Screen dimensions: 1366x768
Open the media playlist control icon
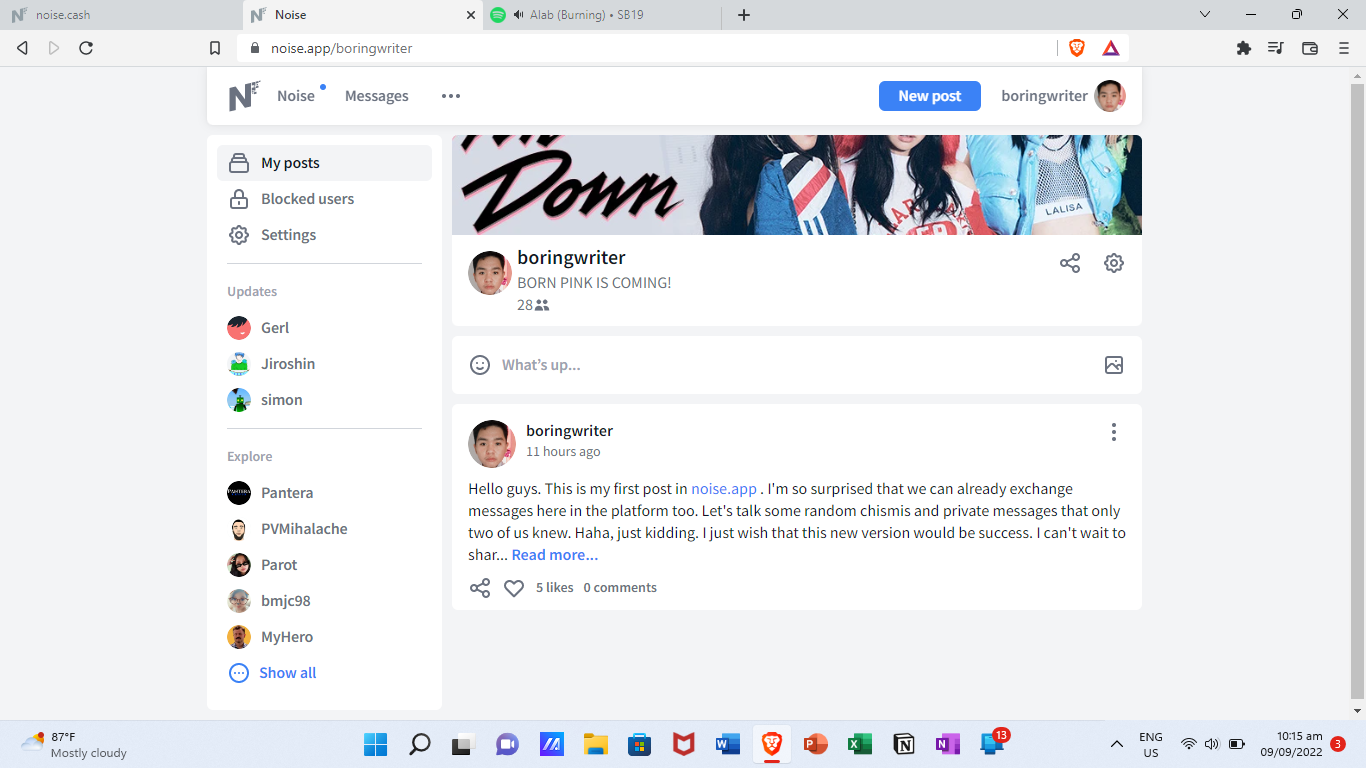[x=1276, y=48]
